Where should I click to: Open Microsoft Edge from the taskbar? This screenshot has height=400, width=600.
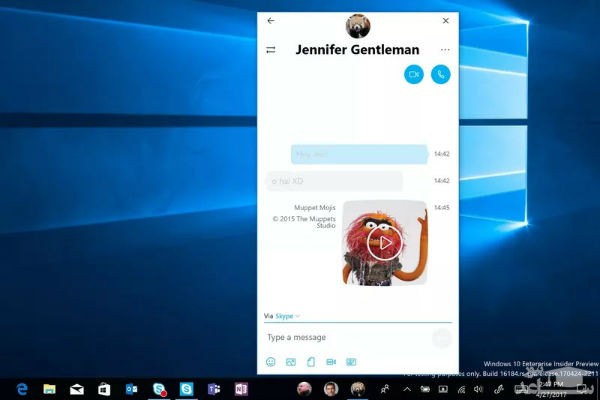click(x=22, y=389)
